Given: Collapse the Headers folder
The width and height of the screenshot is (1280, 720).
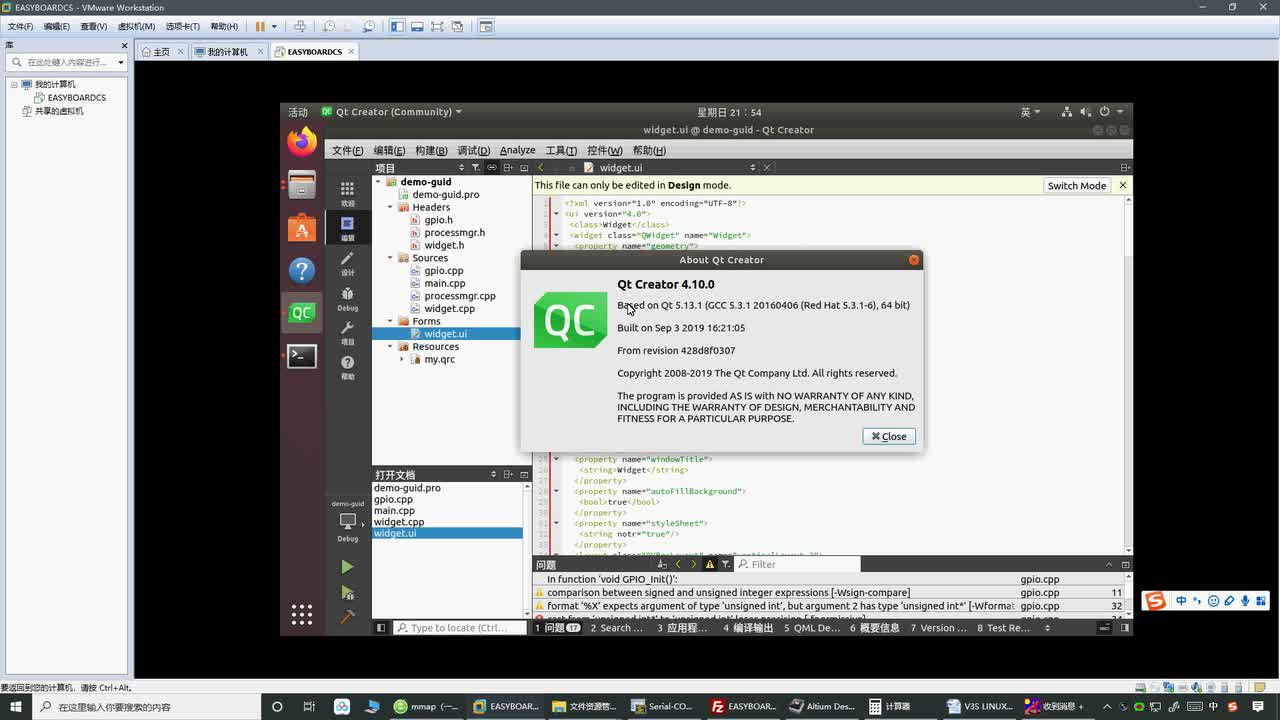Looking at the screenshot, I should (391, 207).
